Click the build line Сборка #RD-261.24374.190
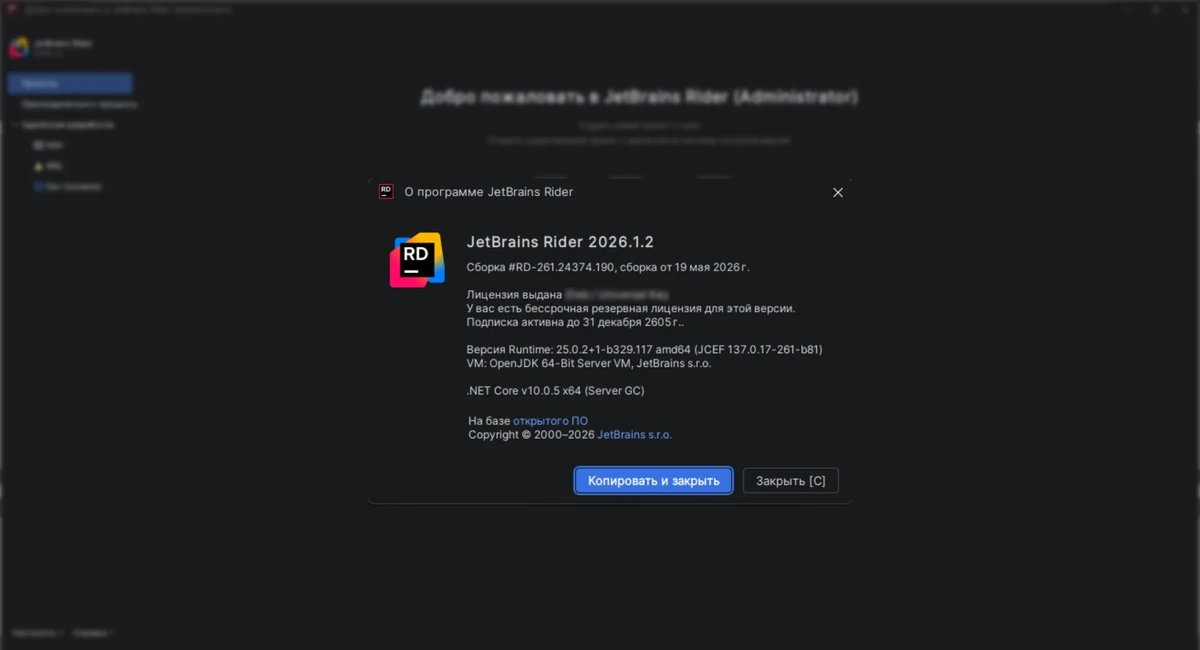 [x=608, y=267]
